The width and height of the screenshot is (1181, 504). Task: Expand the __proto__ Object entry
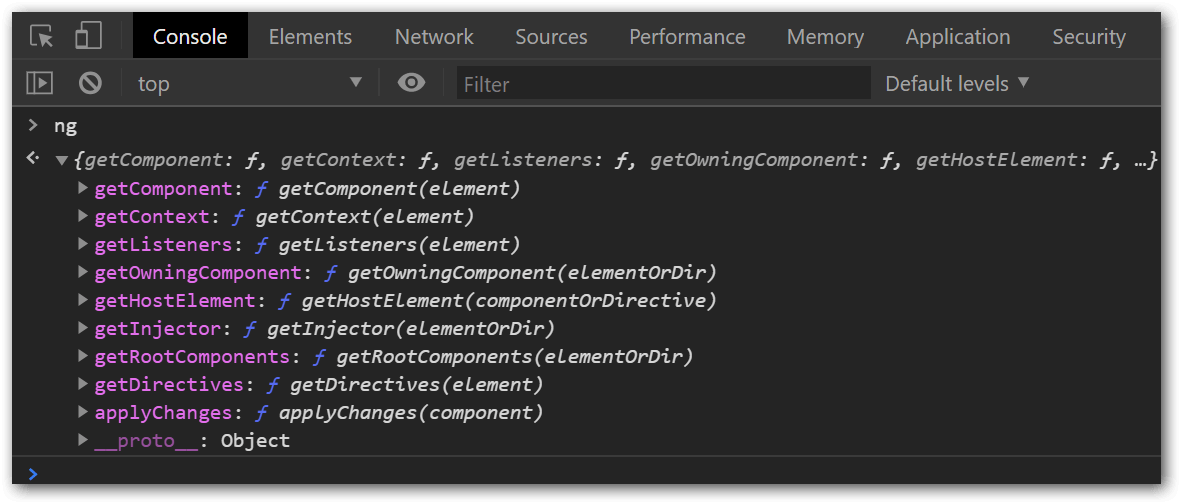84,440
